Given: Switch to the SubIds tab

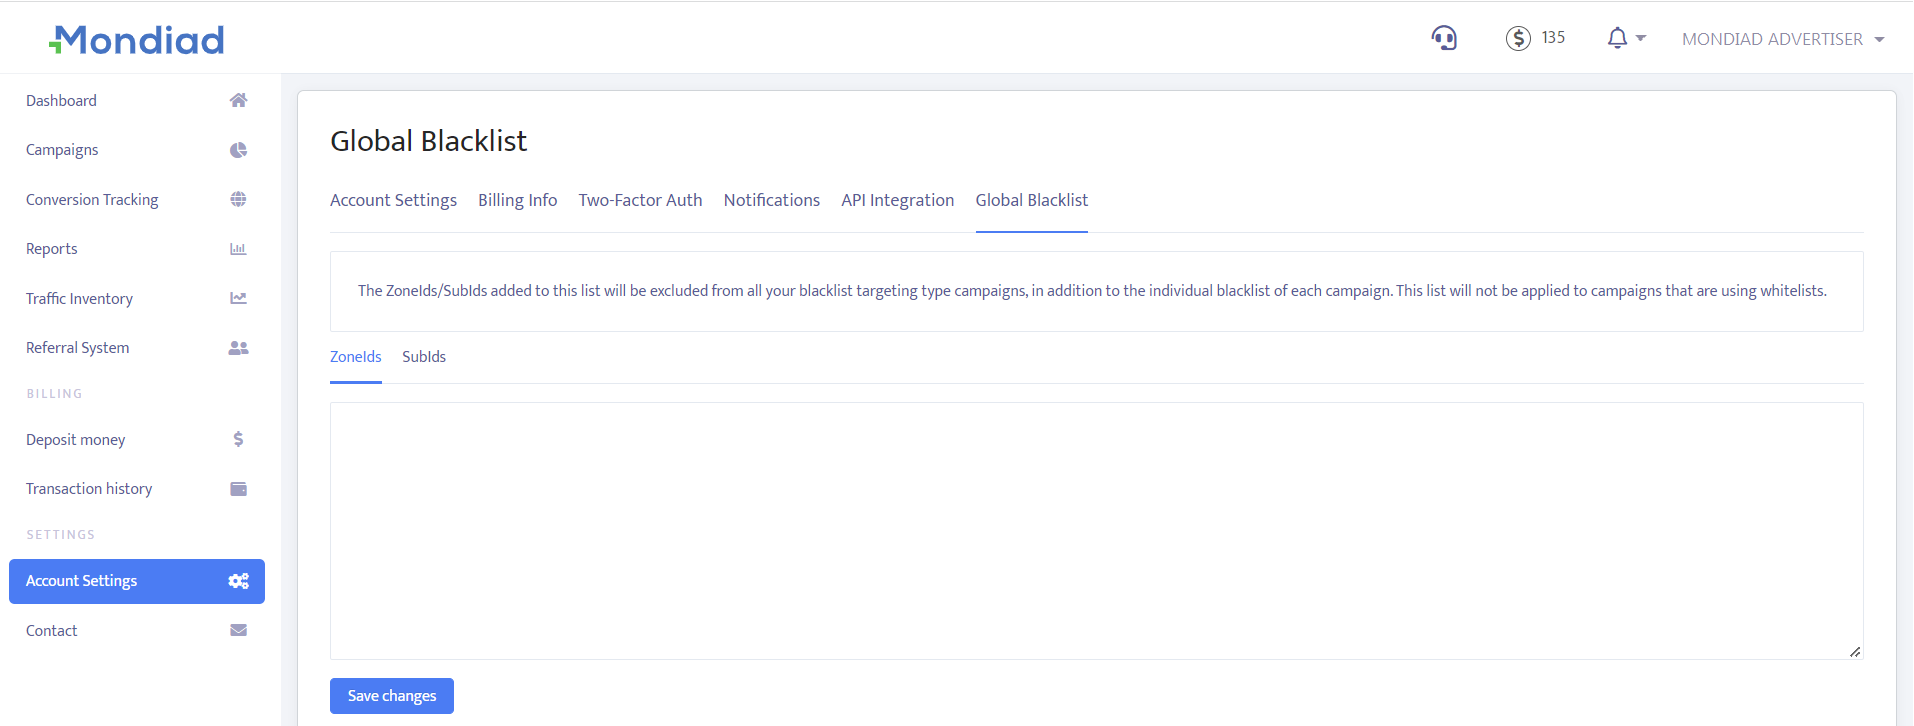Looking at the screenshot, I should pos(424,357).
